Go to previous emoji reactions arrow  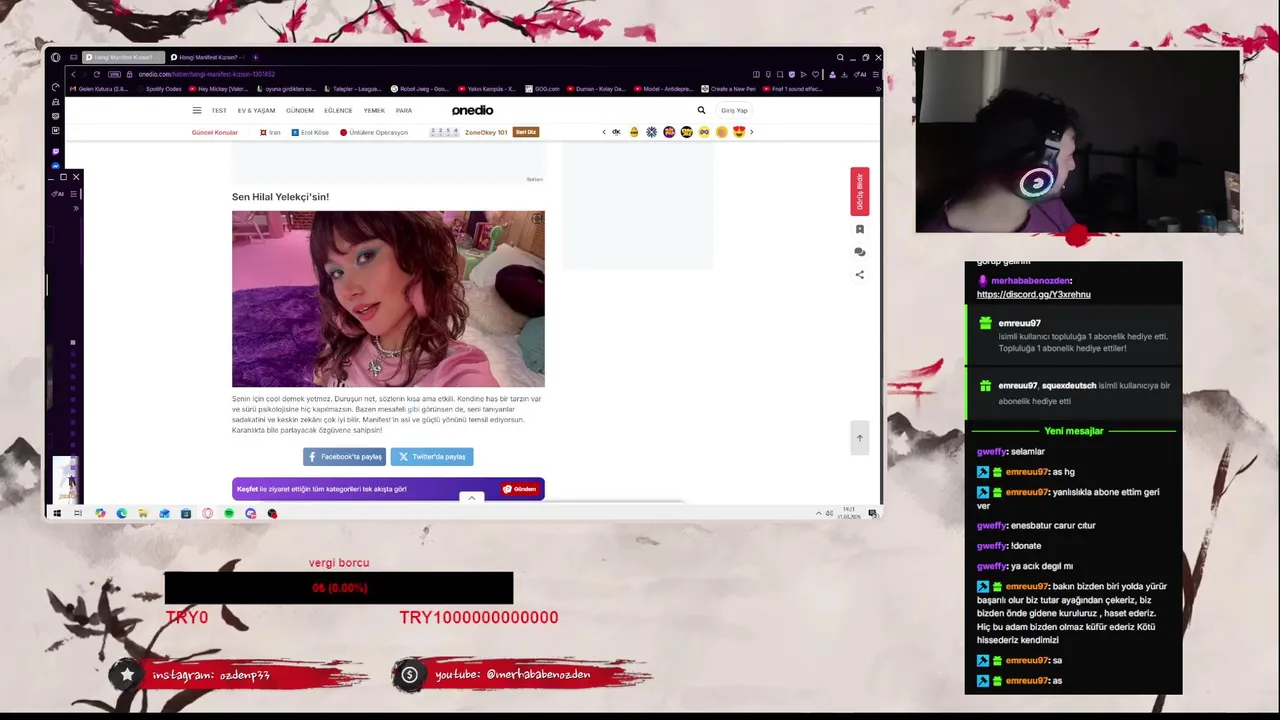(604, 132)
